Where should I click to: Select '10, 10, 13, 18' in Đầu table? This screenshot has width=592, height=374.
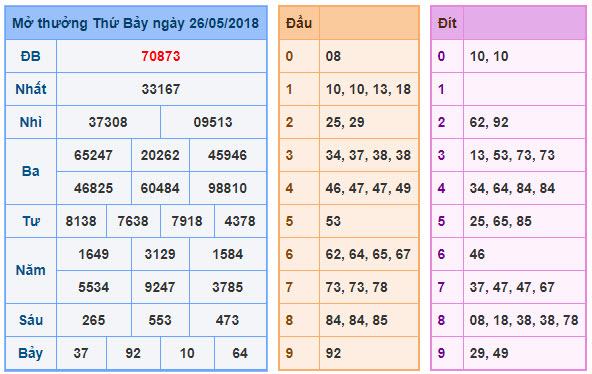coord(368,89)
